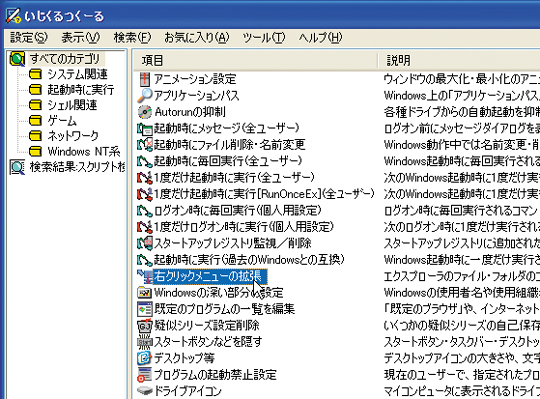Image resolution: width=540 pixels, height=399 pixels.
Task: Select the Windowsの深い部分の設定 entry
Action: click(218, 293)
